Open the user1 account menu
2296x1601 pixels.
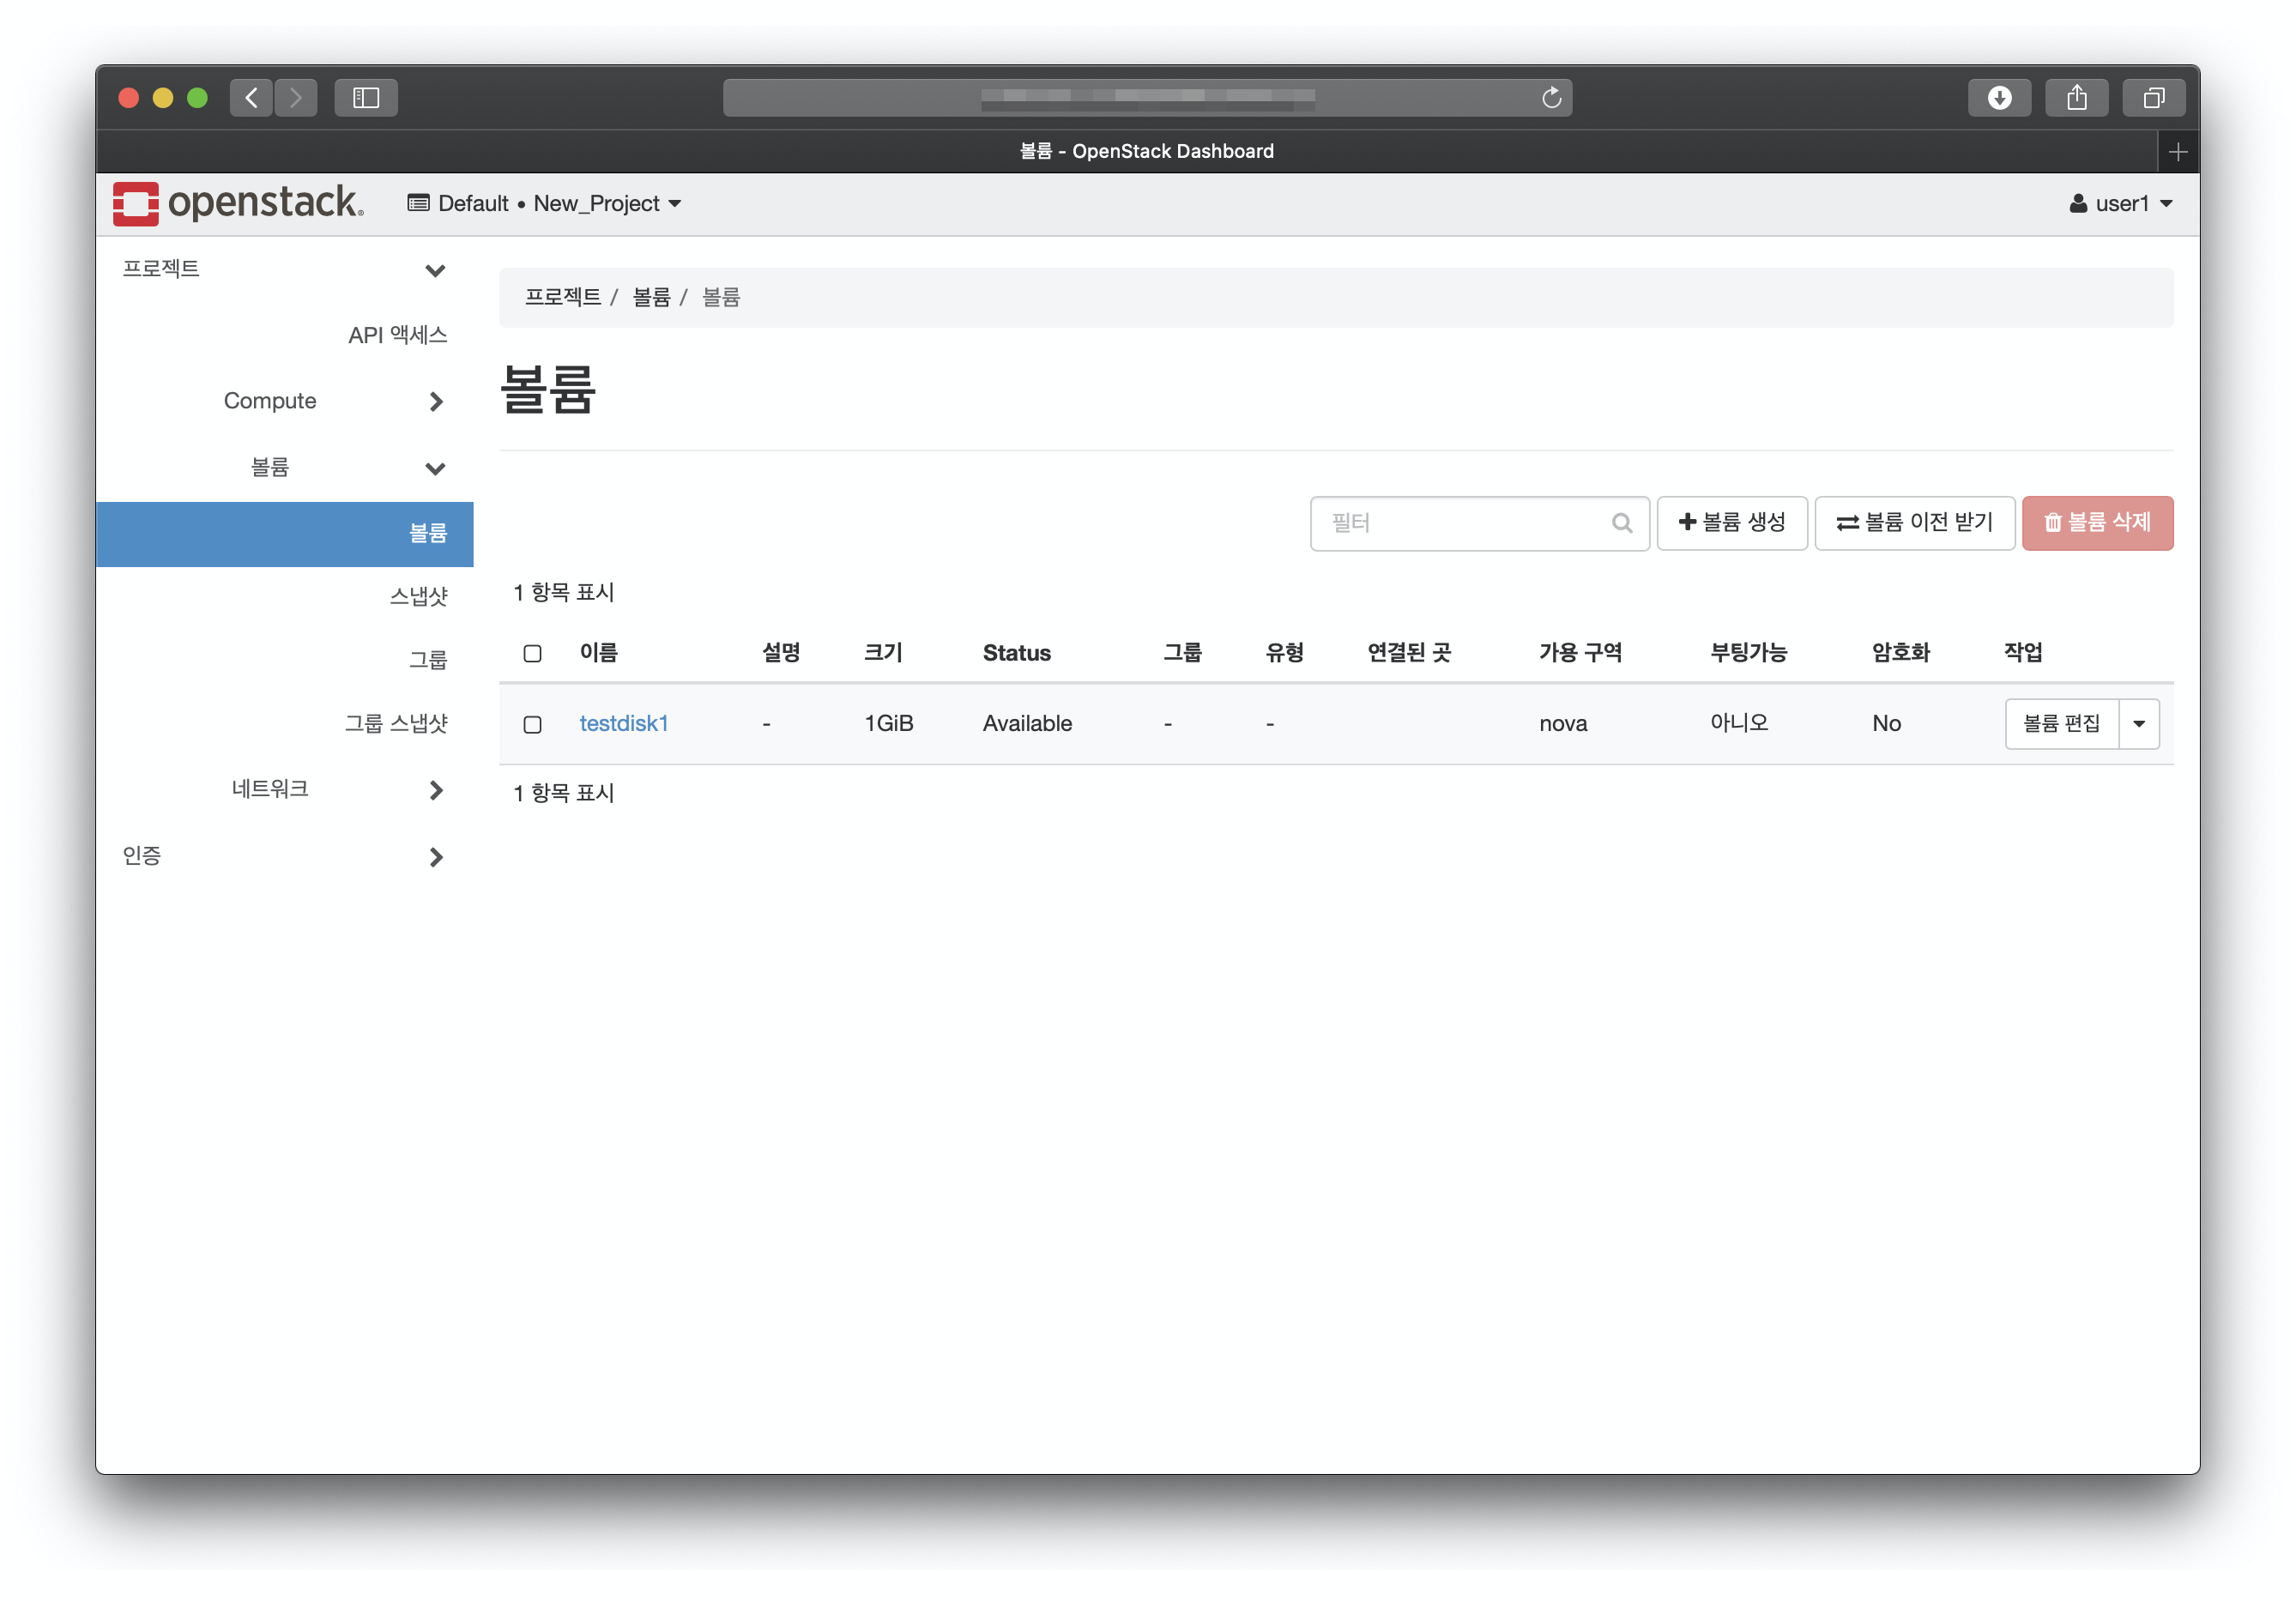coord(2120,204)
